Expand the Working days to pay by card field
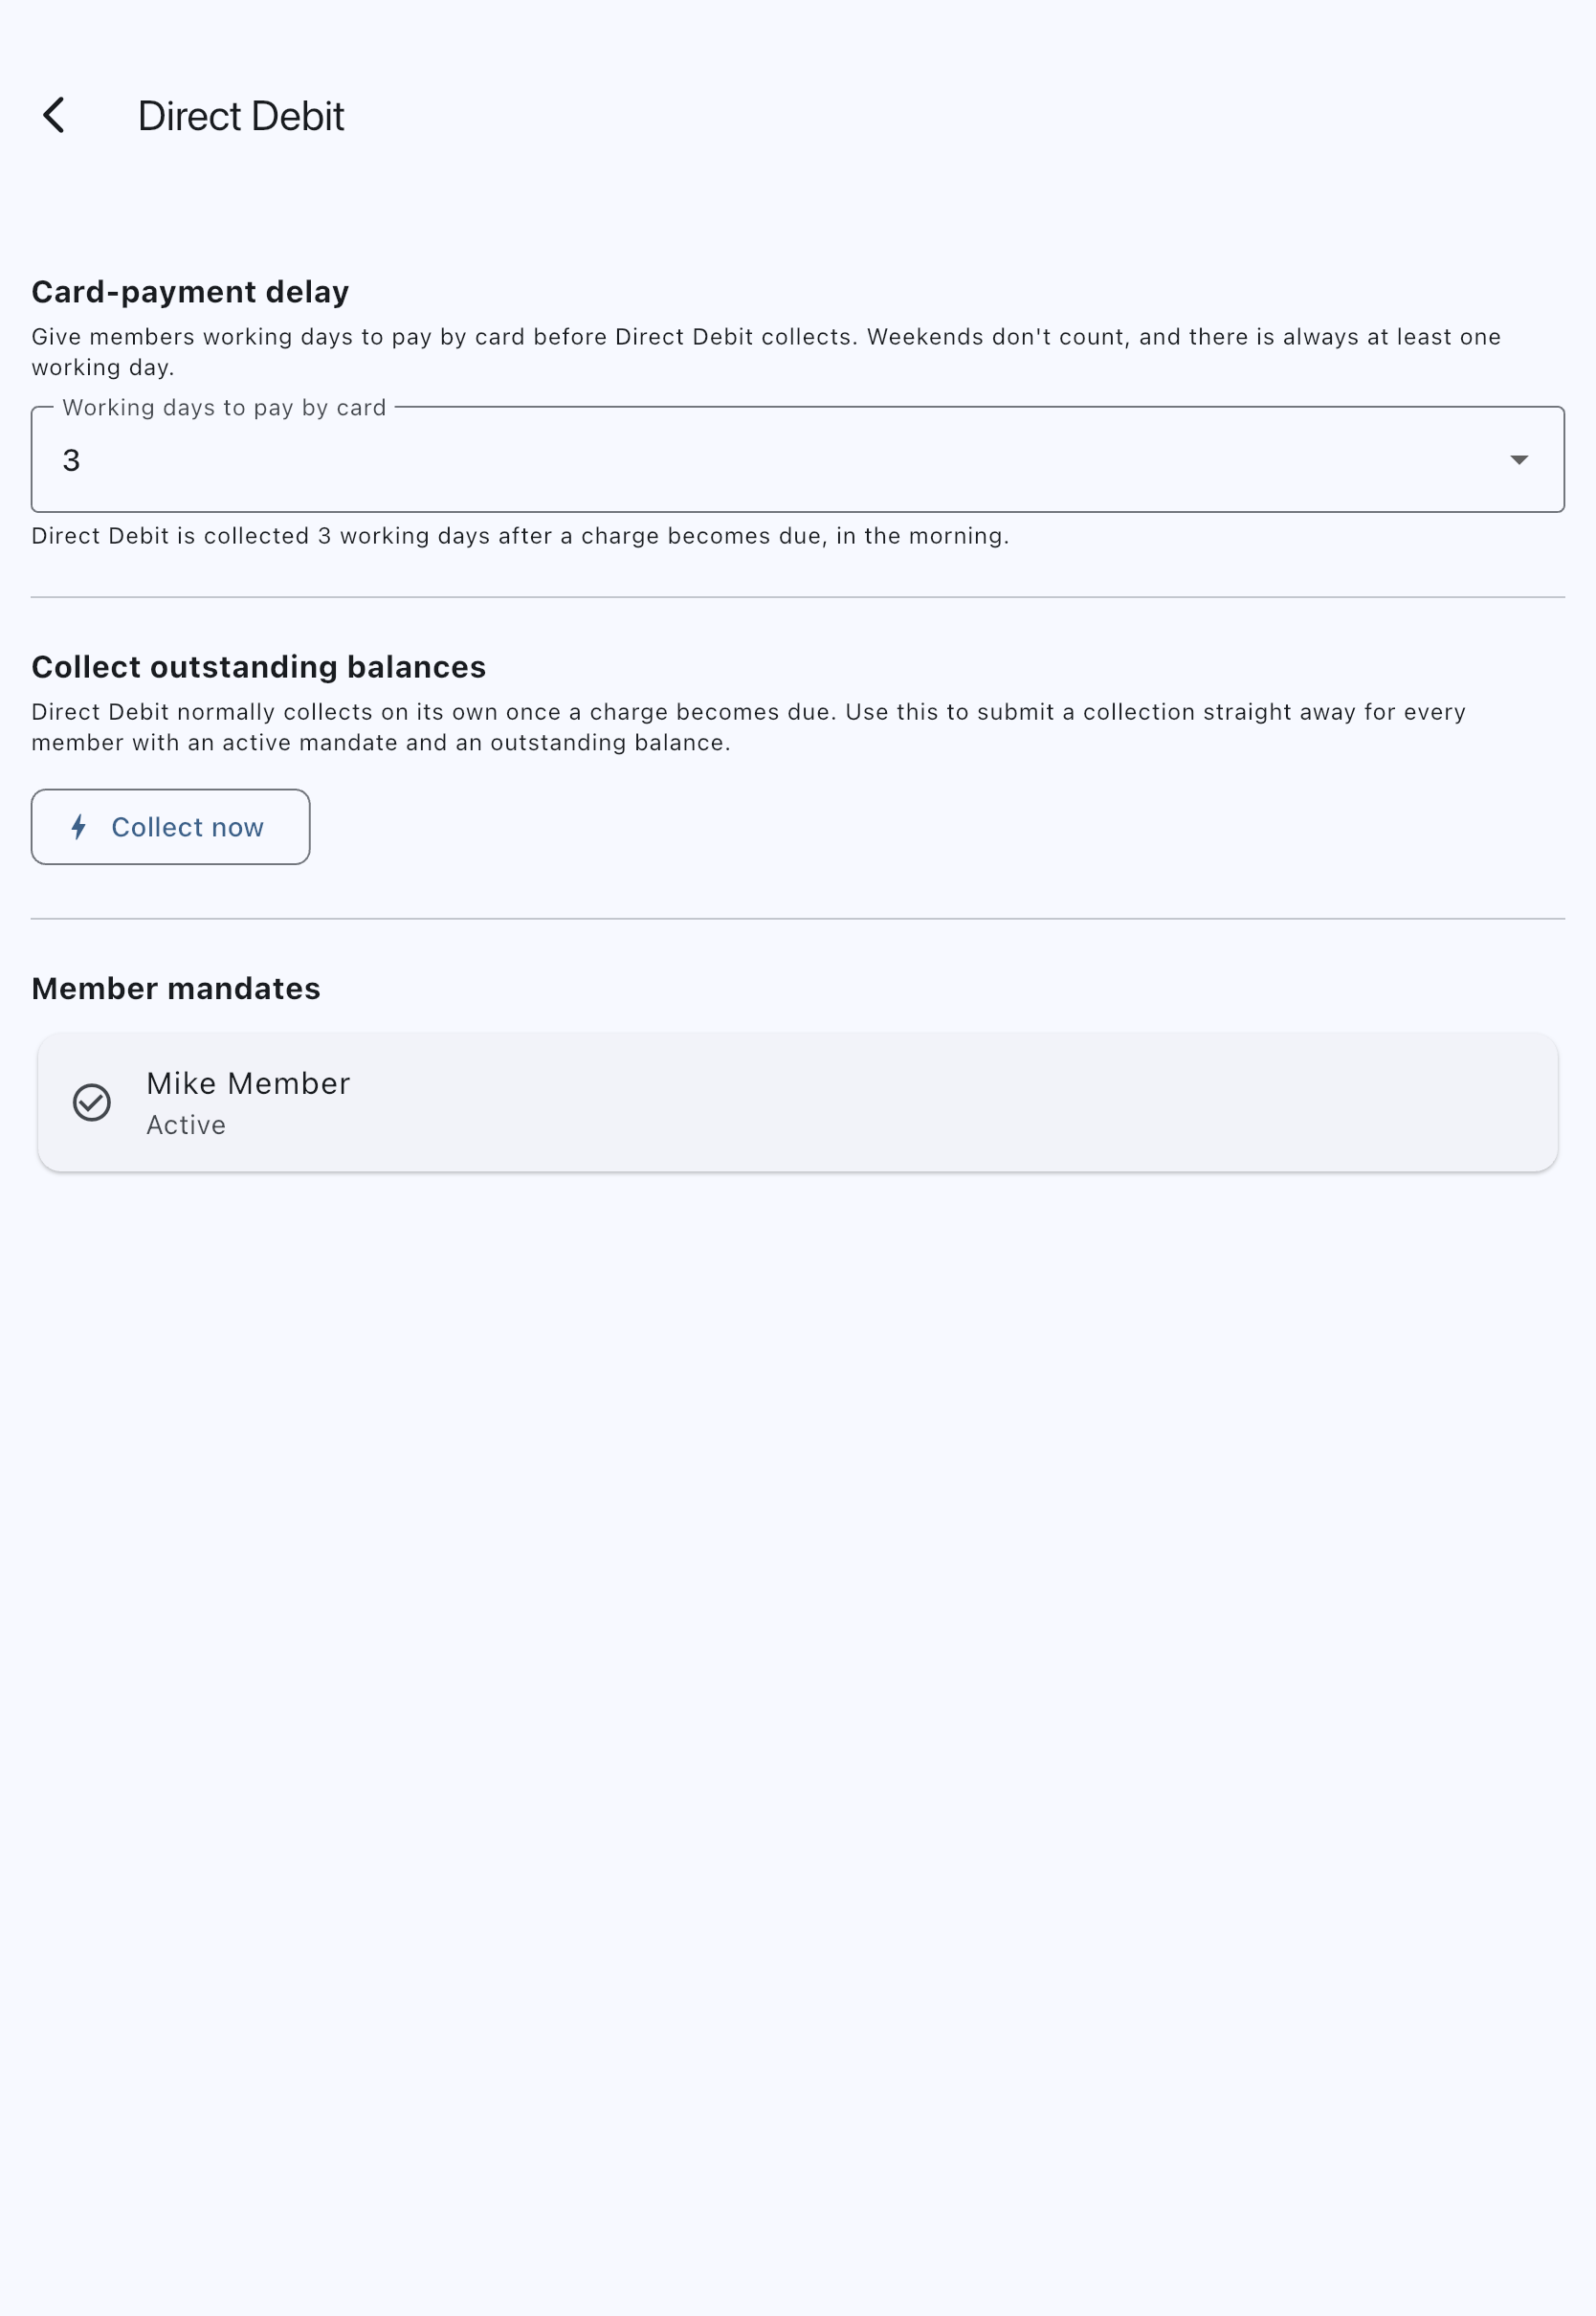This screenshot has width=1596, height=2316. [x=798, y=460]
